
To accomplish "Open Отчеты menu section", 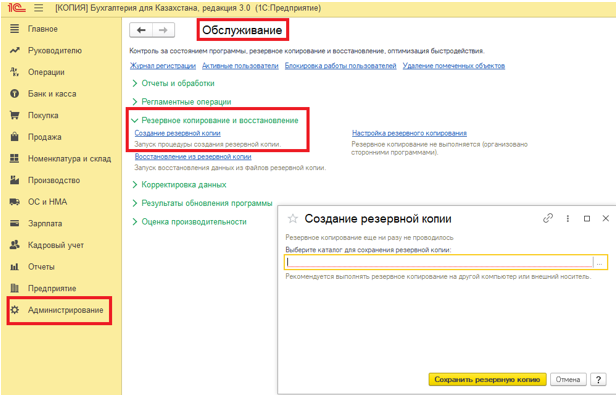I will pos(41,267).
